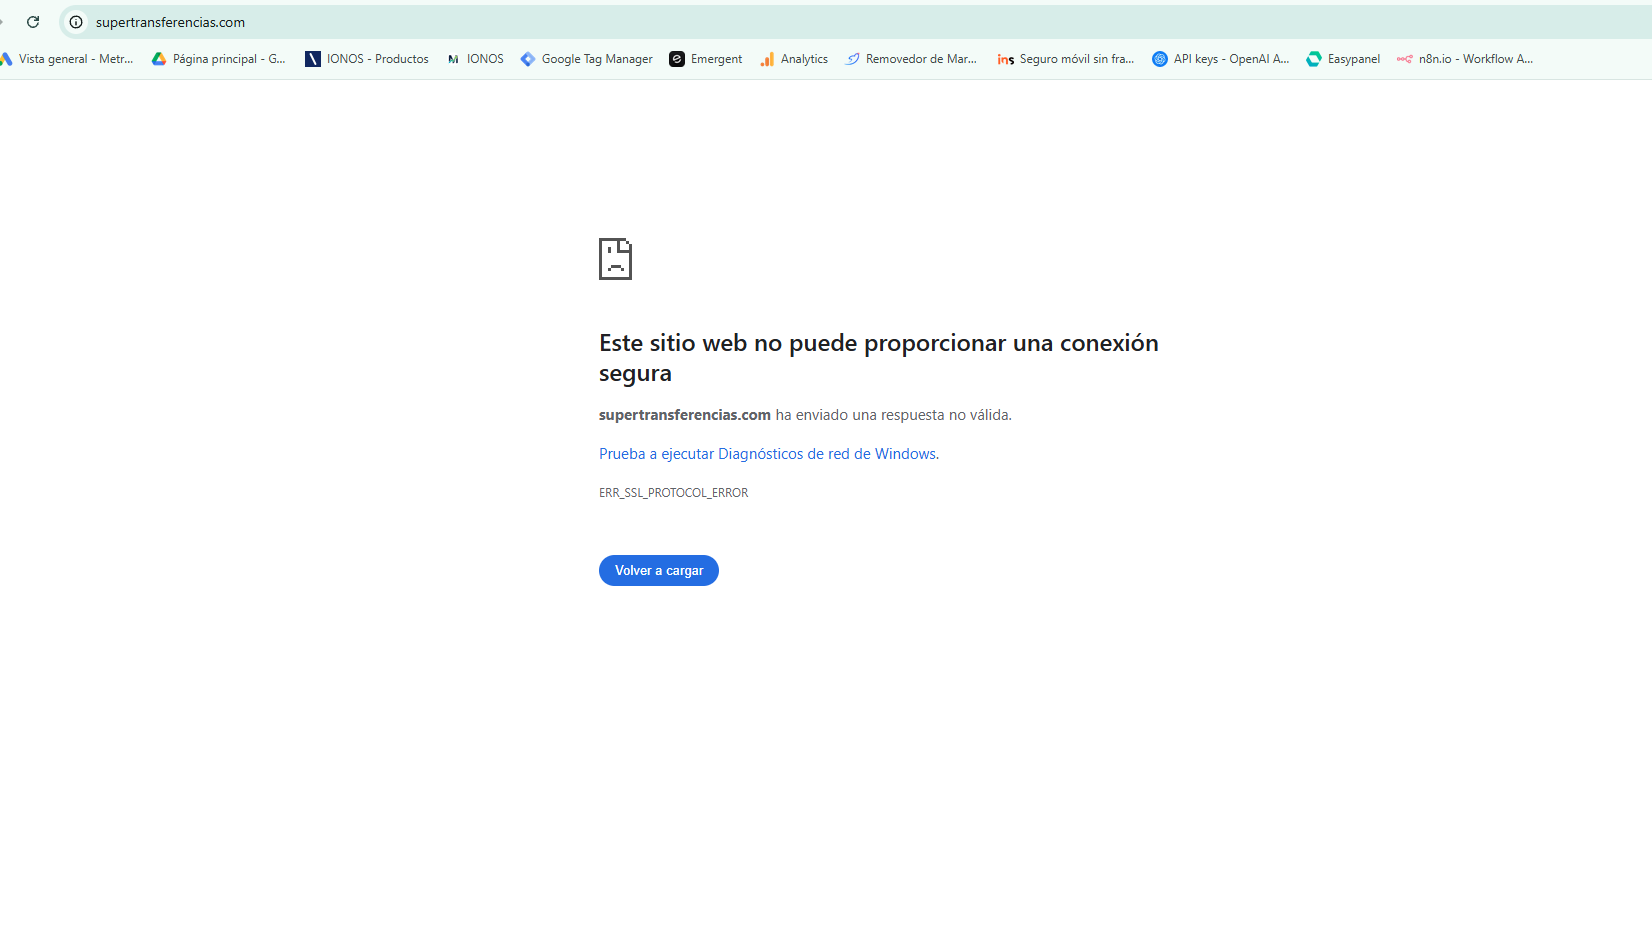Open the Easypanel bookmark

click(1343, 59)
